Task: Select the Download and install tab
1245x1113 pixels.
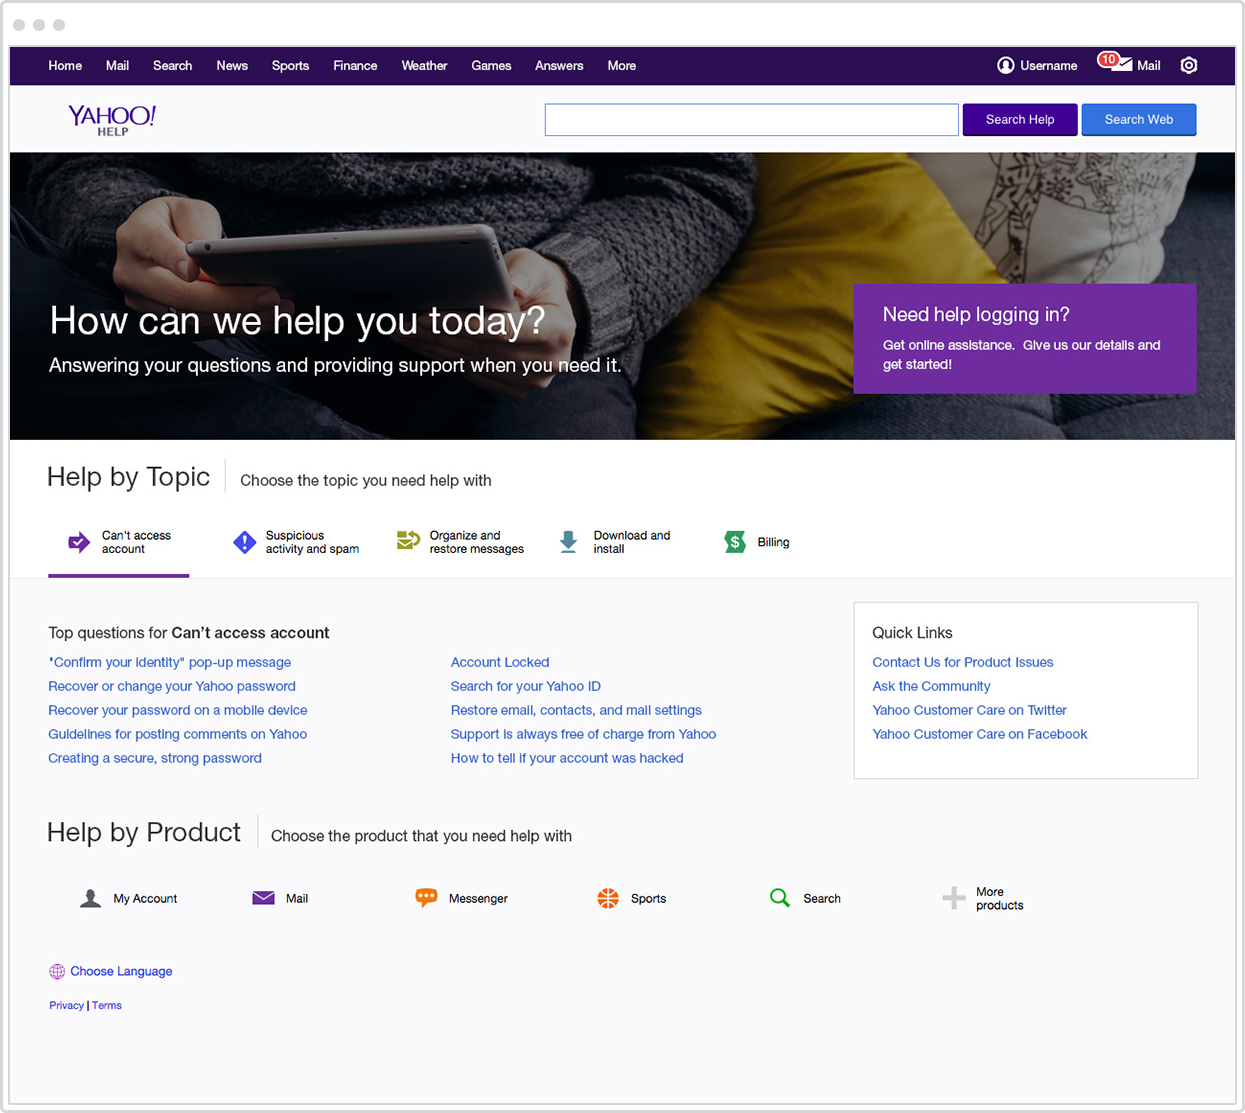Action: pos(615,543)
